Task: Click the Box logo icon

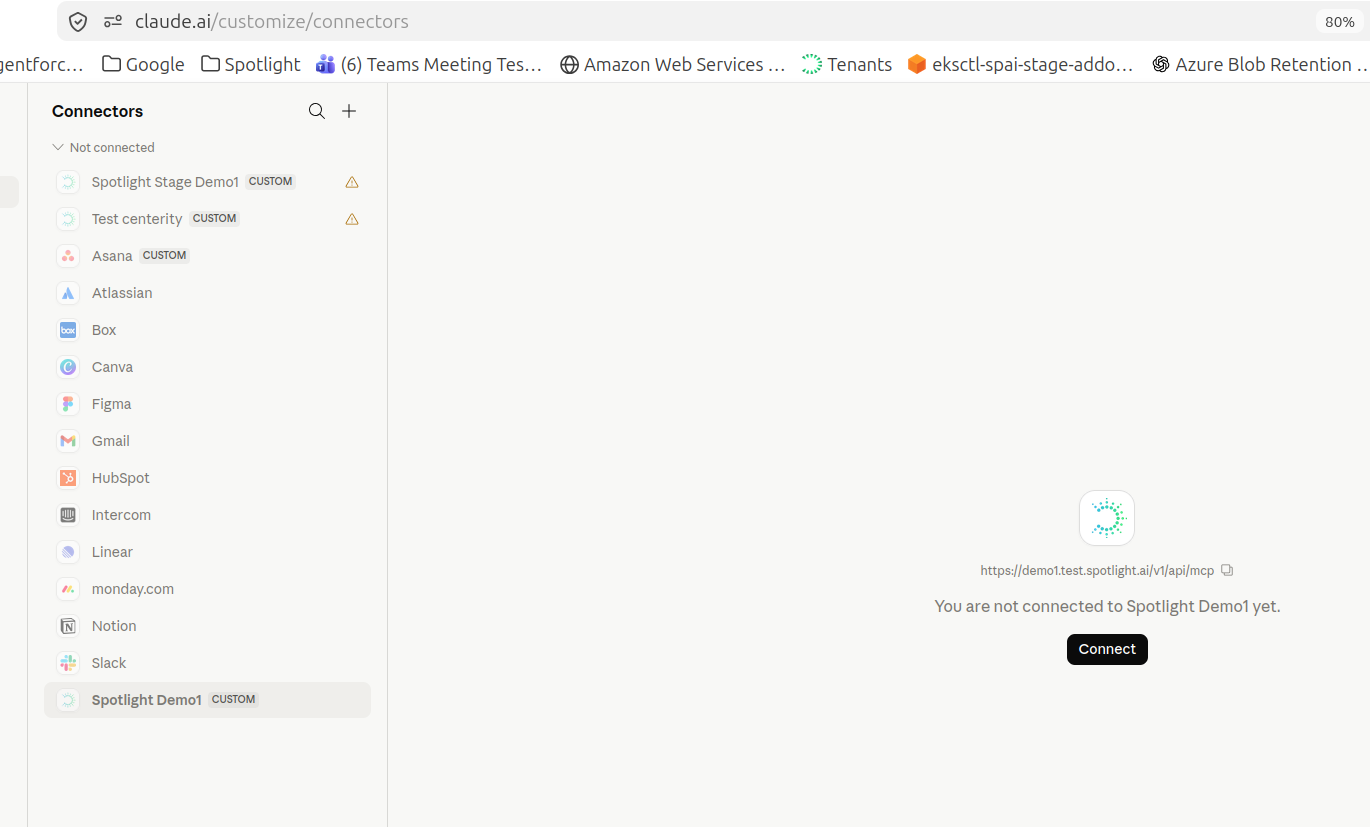Action: point(68,330)
